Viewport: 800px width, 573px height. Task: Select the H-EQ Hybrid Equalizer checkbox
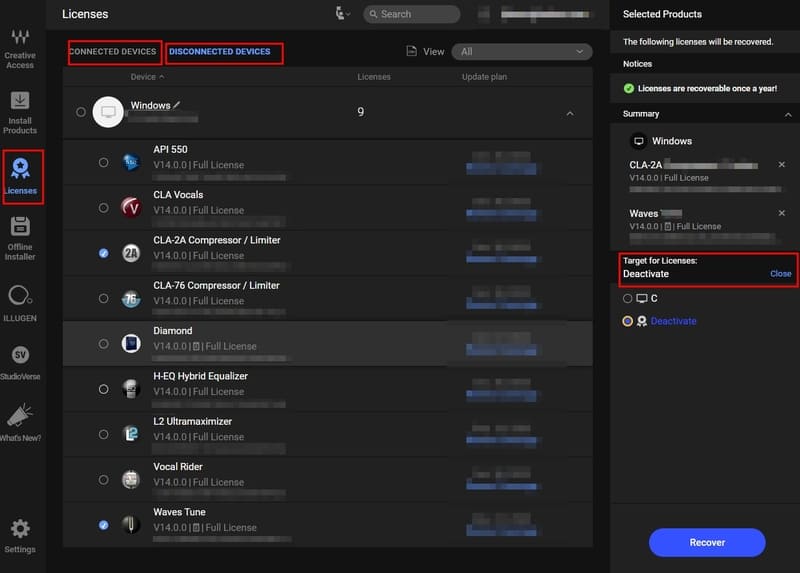pyautogui.click(x=104, y=389)
